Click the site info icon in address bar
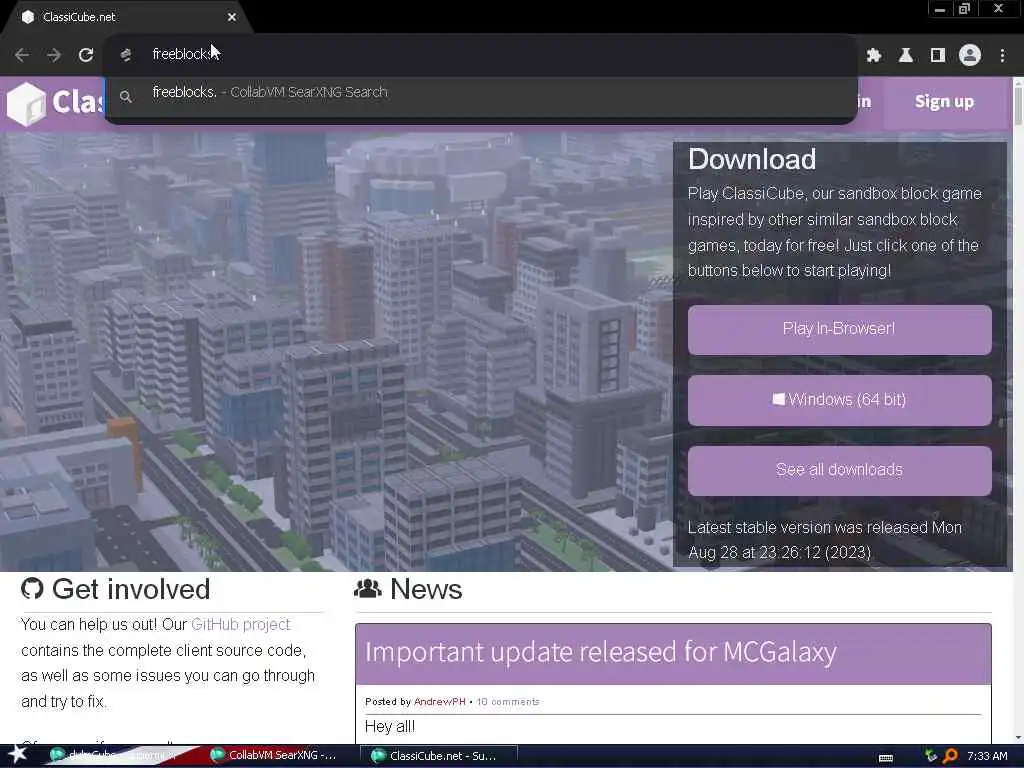 click(x=126, y=55)
